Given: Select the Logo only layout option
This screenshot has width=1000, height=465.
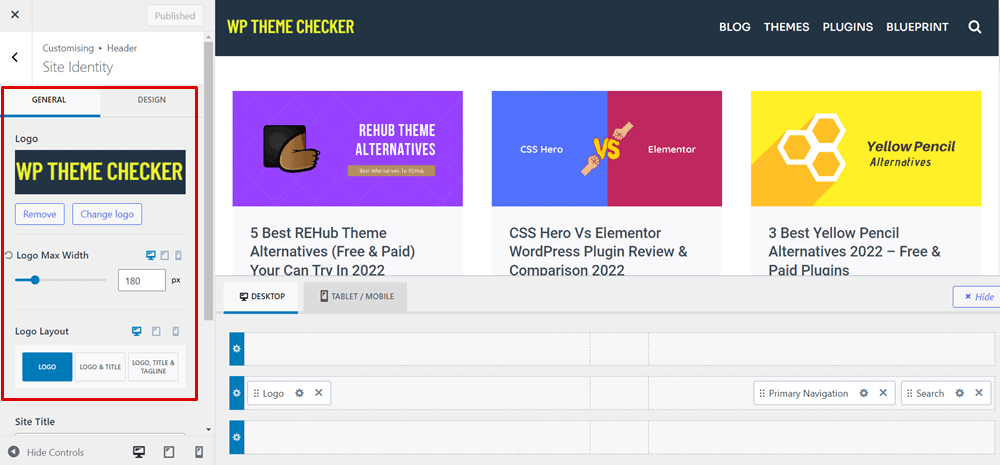Looking at the screenshot, I should click(47, 367).
